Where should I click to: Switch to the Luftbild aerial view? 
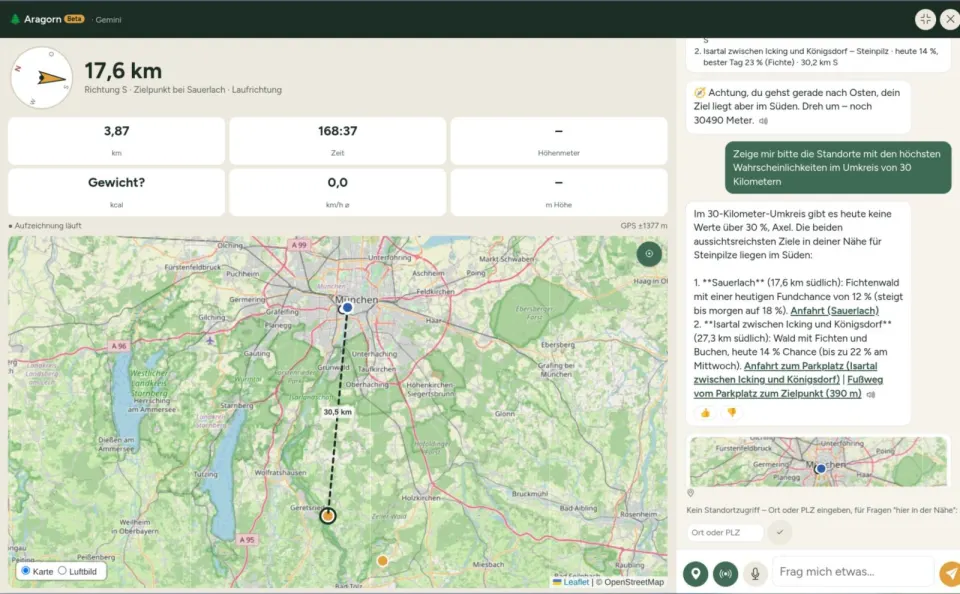[x=62, y=571]
